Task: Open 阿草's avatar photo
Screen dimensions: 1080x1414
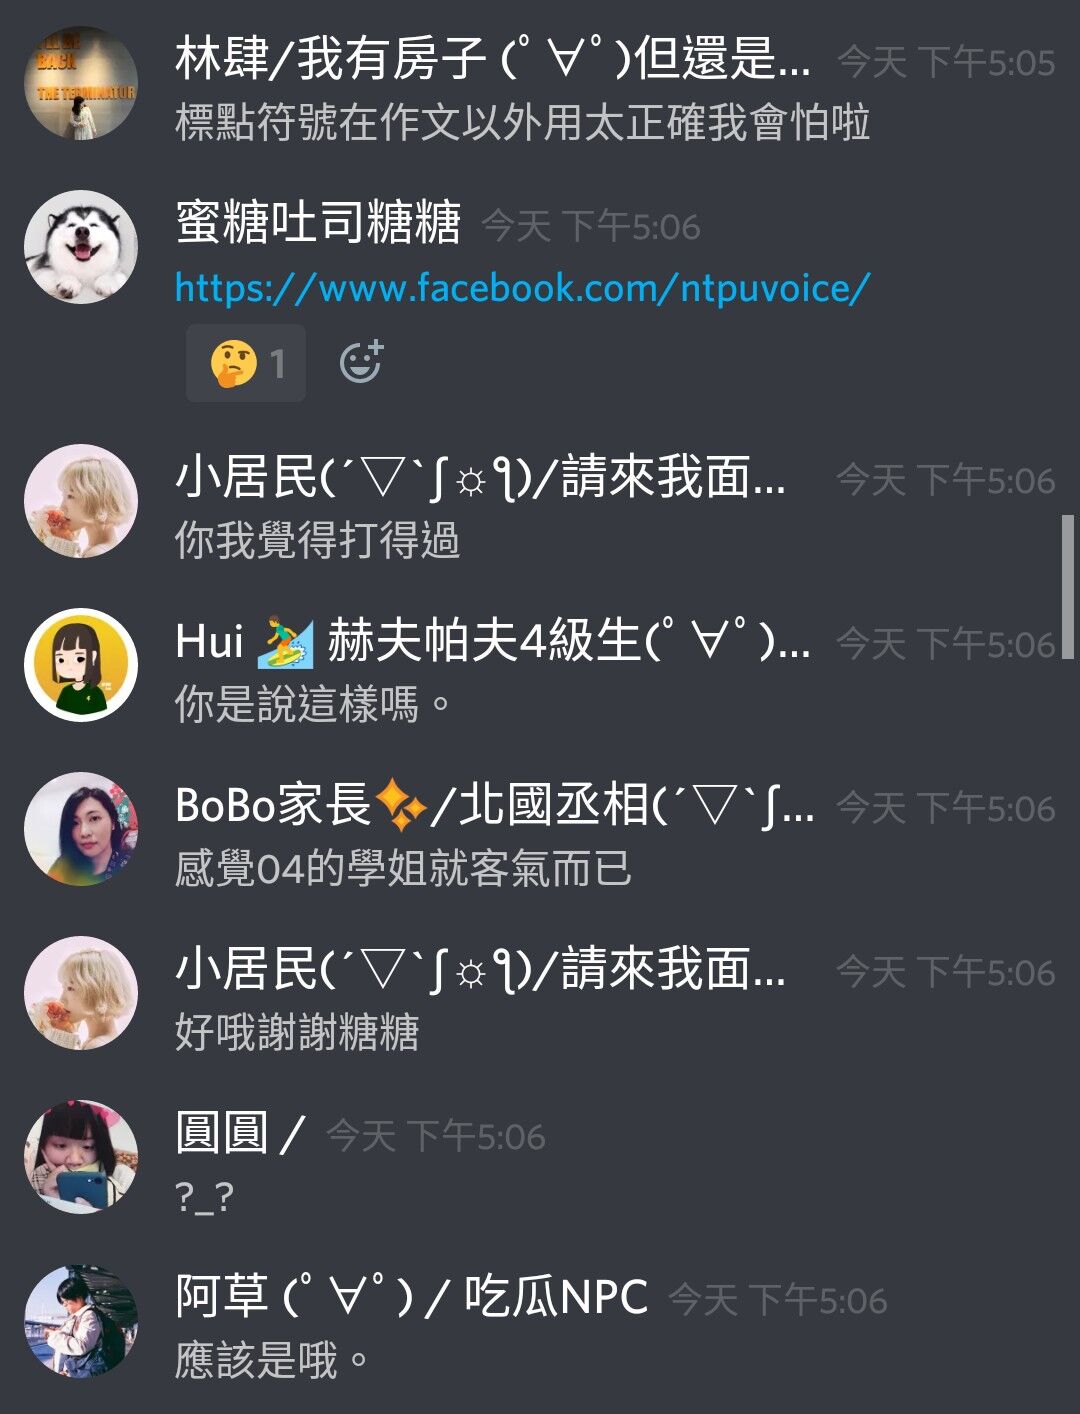Action: coord(81,1321)
